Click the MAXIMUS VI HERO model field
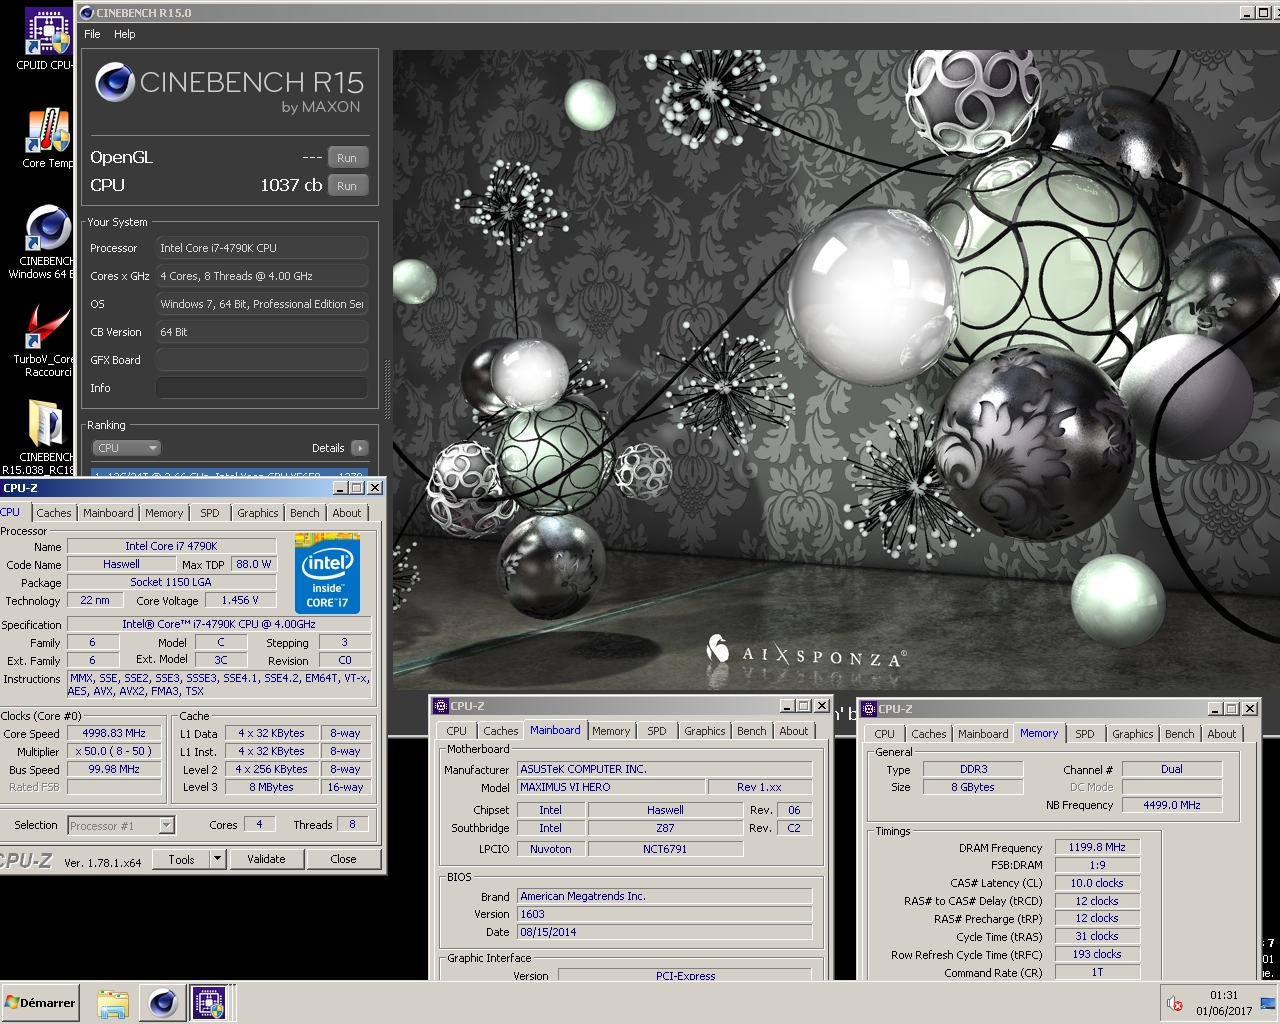The height and width of the screenshot is (1024, 1280). point(611,787)
